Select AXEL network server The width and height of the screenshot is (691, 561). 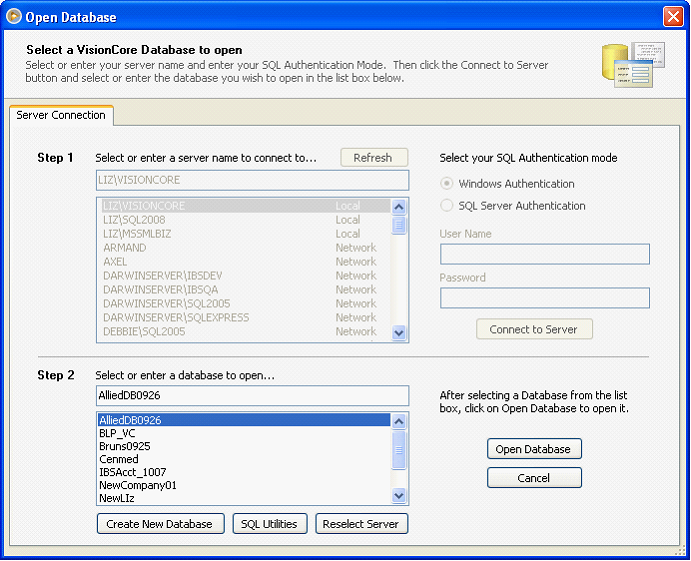point(245,262)
